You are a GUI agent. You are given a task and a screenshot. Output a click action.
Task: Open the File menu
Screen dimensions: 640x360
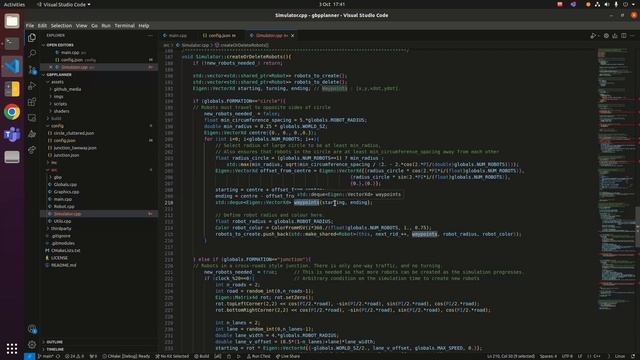point(30,26)
